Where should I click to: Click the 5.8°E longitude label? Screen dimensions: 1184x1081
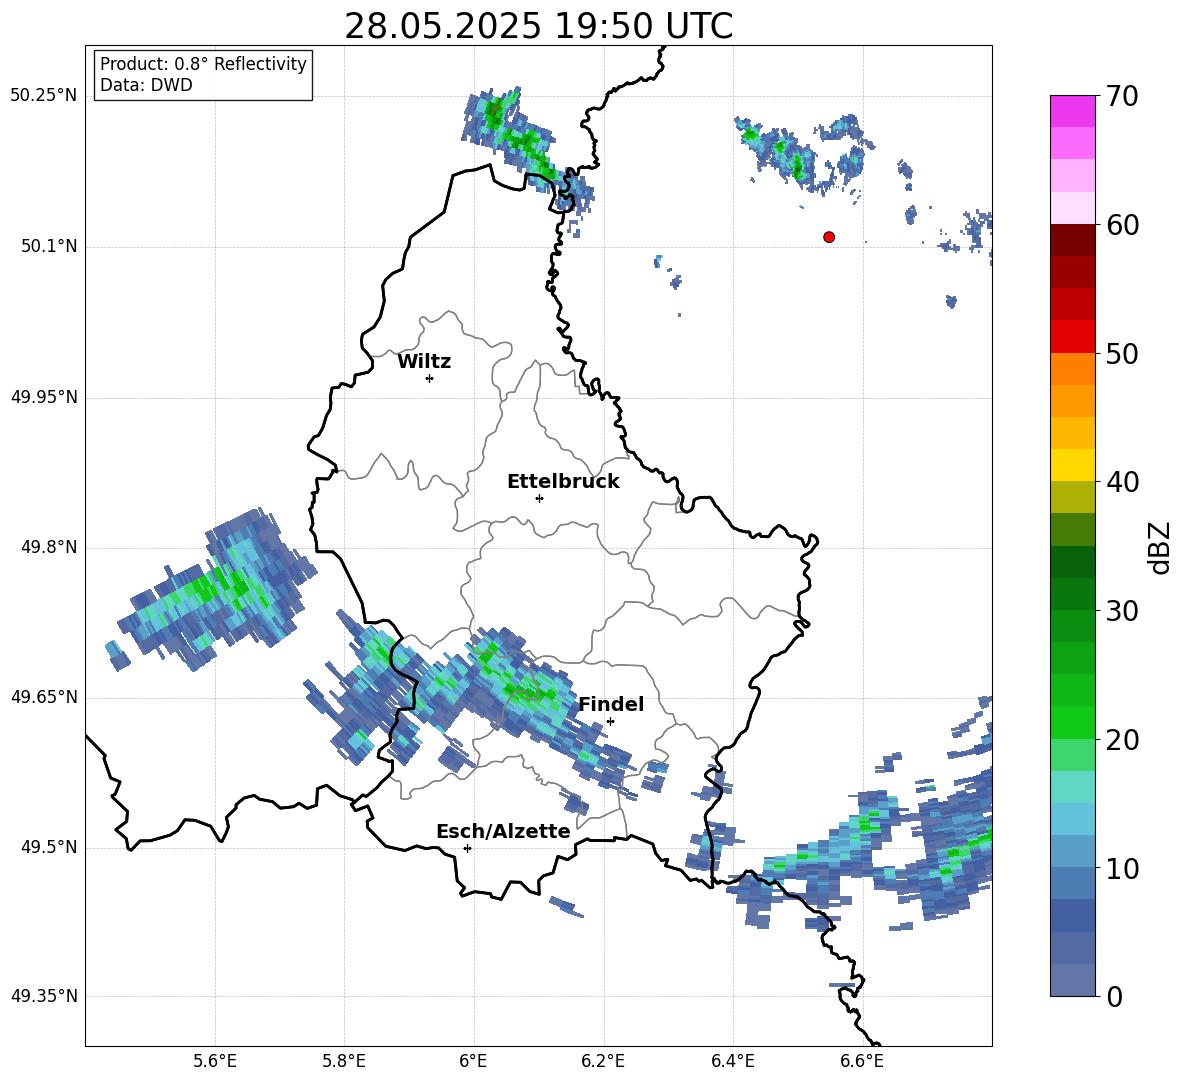coord(344,1061)
